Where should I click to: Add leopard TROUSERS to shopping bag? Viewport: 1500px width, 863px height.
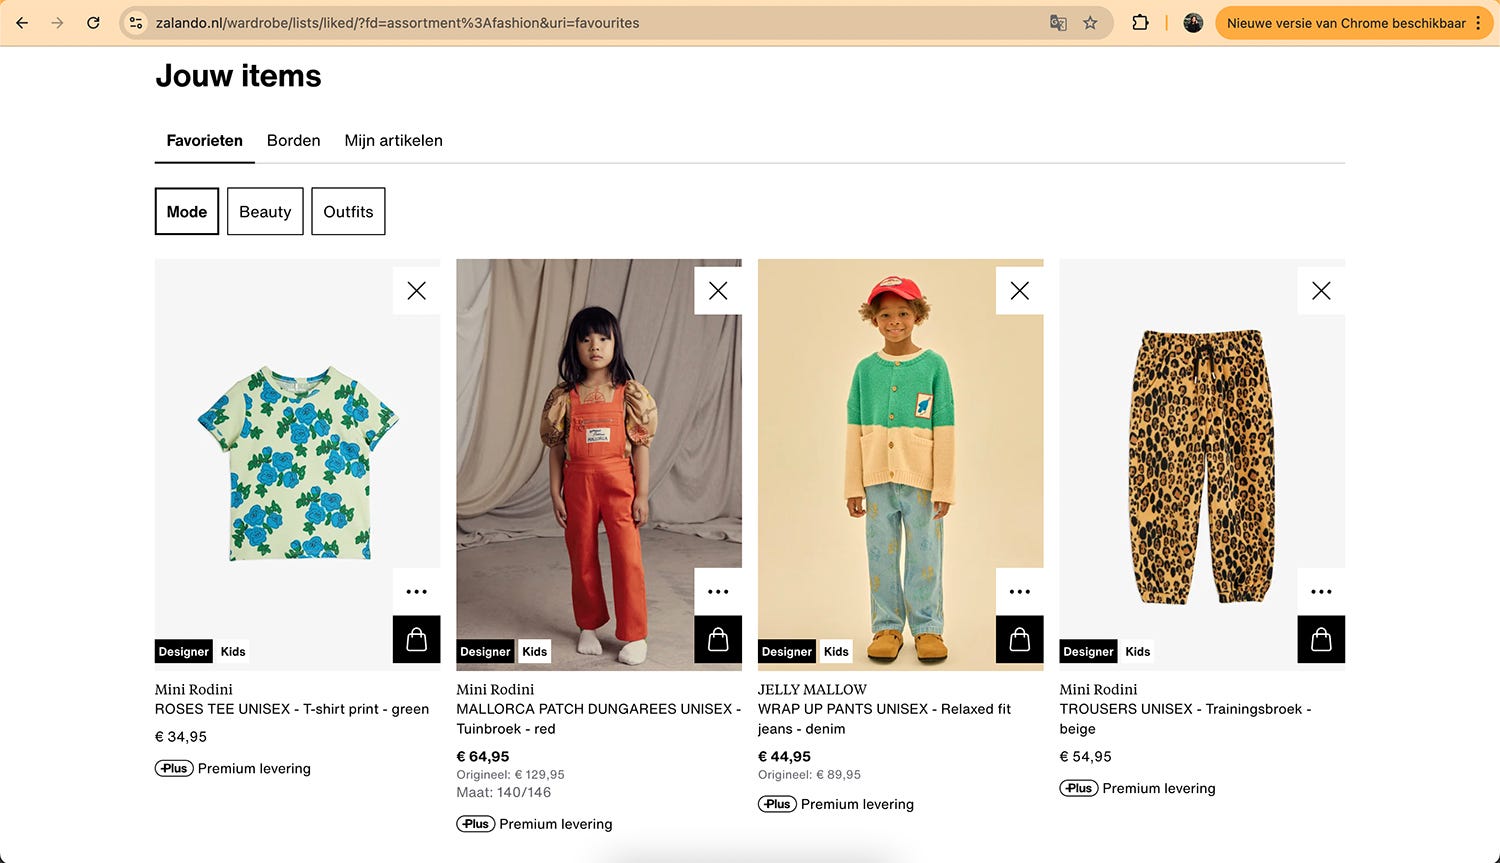click(x=1321, y=639)
